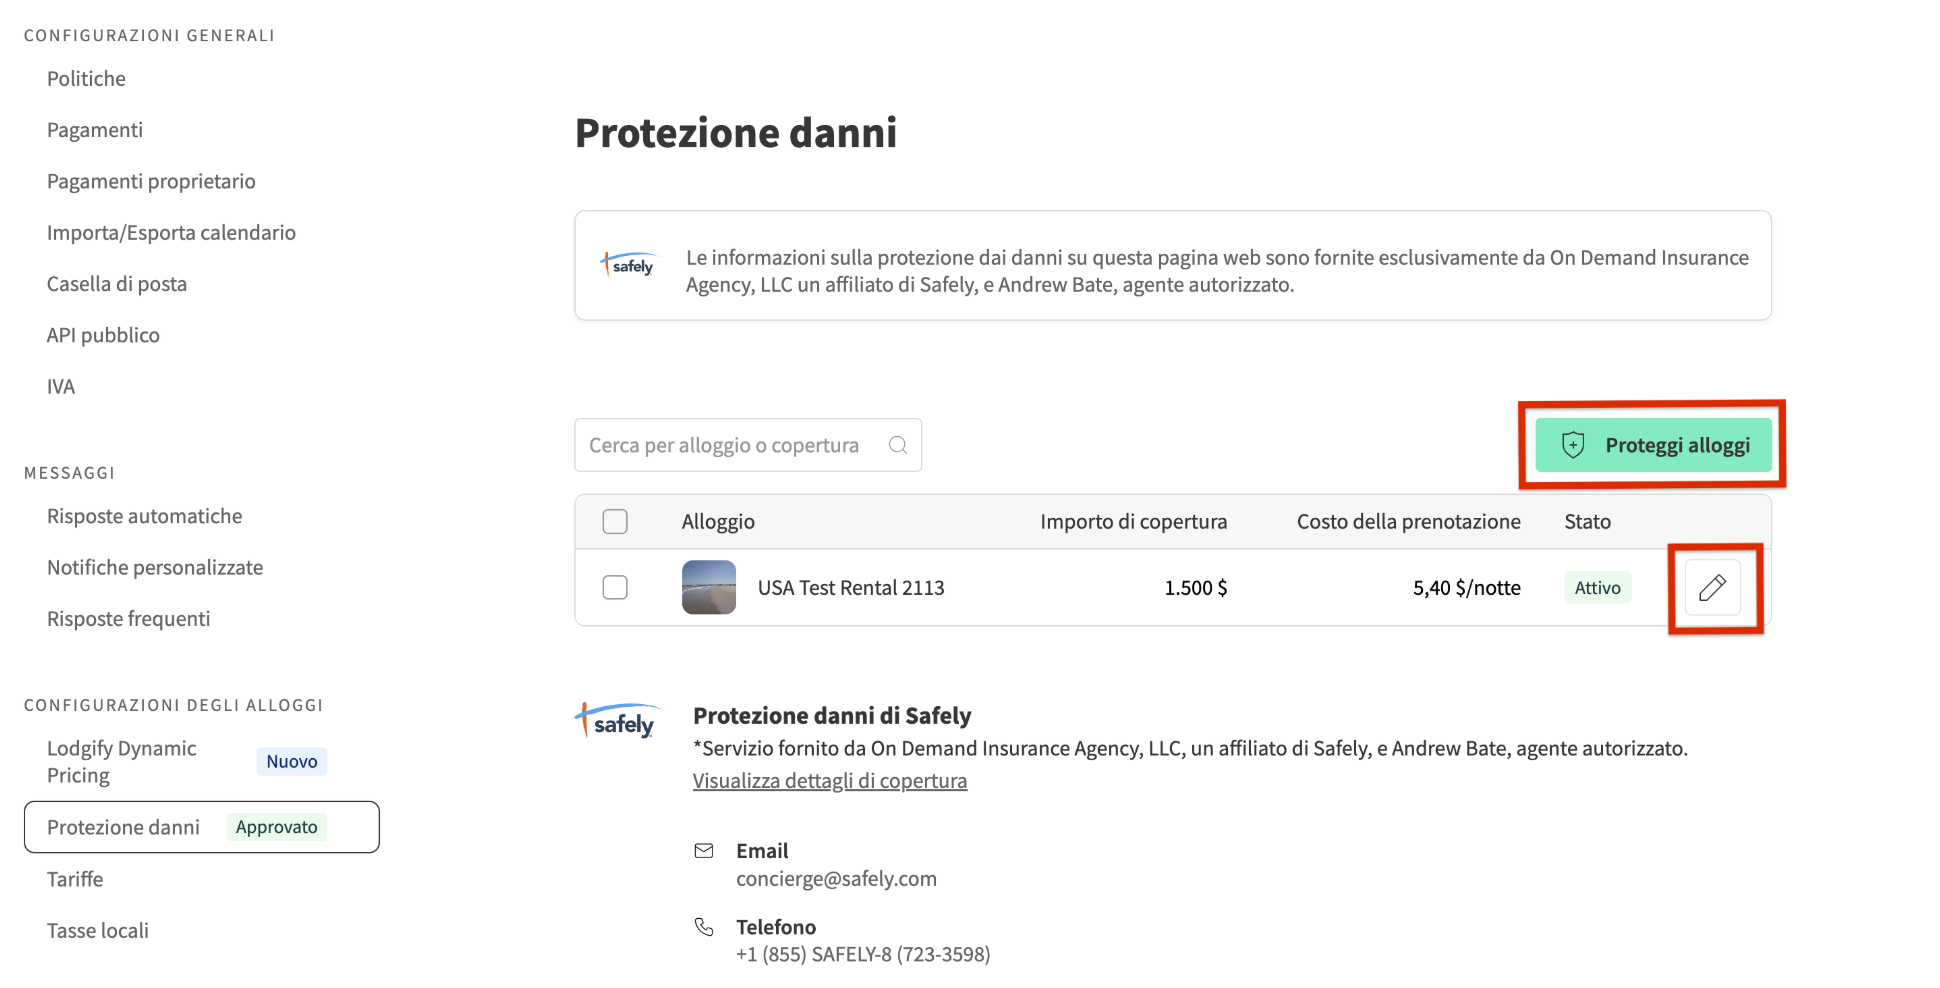Open the Protezione danni menu item
1940x988 pixels.
coord(123,827)
